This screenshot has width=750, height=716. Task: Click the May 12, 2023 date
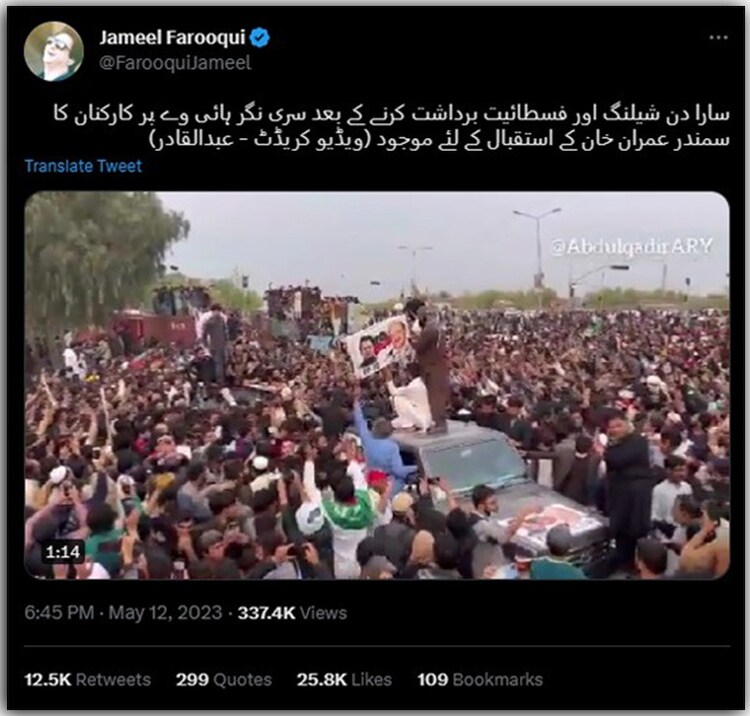coord(165,613)
